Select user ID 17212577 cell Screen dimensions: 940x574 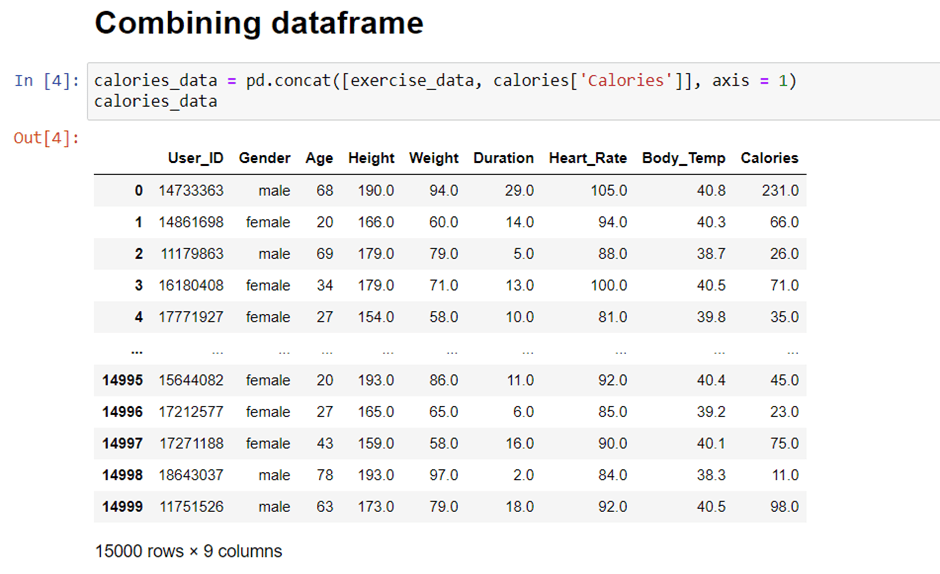pos(191,412)
